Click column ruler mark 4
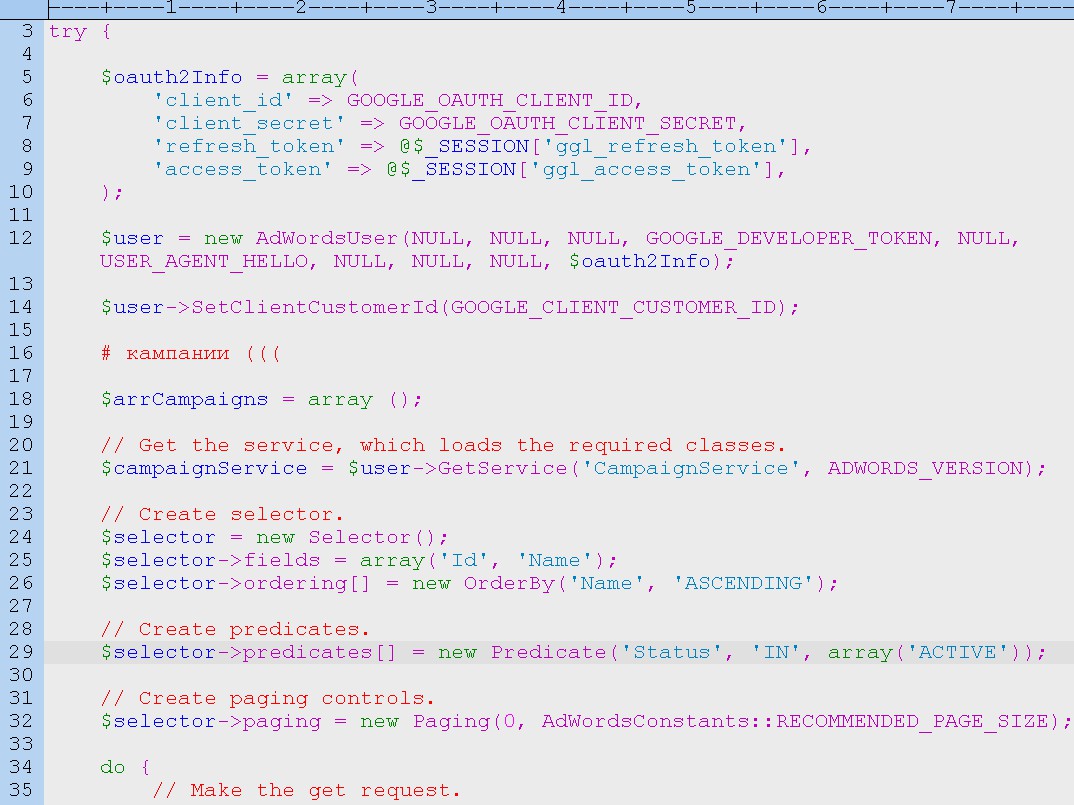Screen dimensions: 1074x805 coord(561,8)
